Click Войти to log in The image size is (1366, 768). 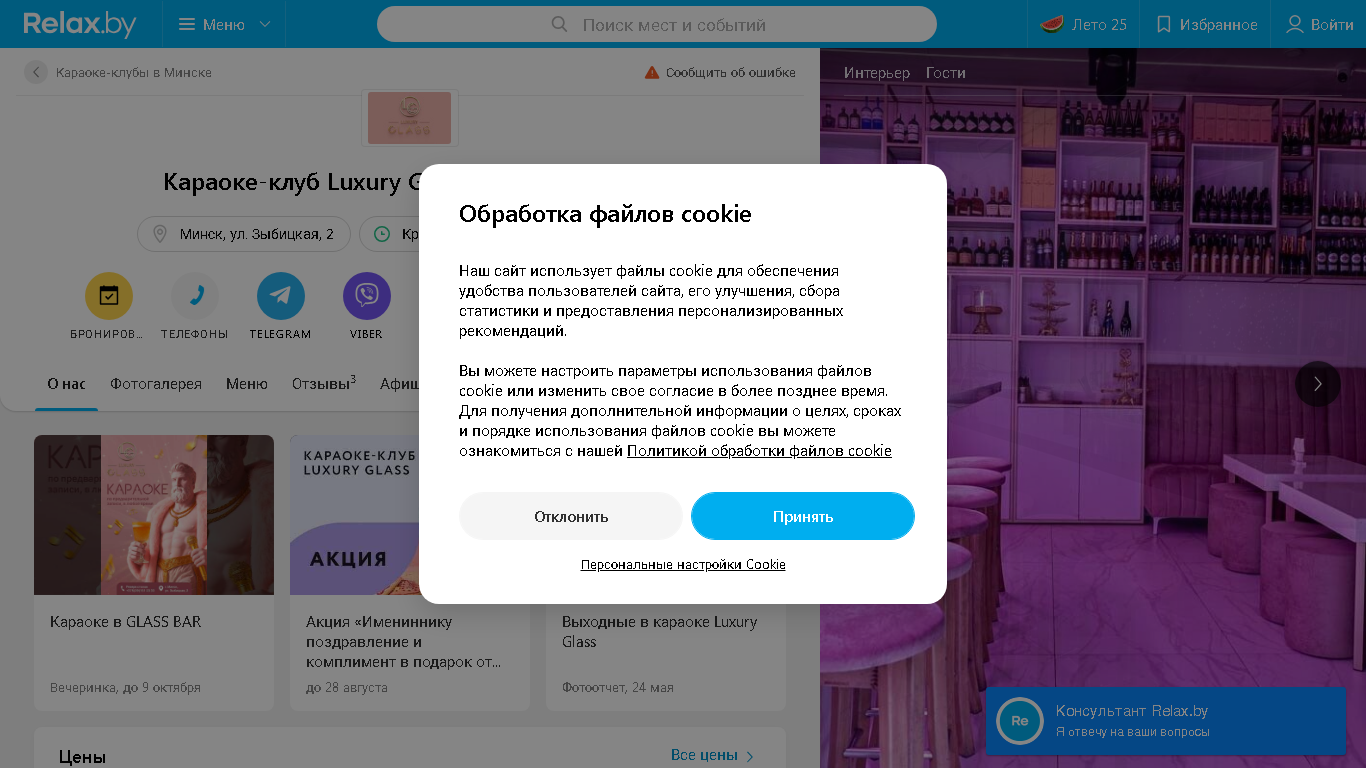point(1320,24)
